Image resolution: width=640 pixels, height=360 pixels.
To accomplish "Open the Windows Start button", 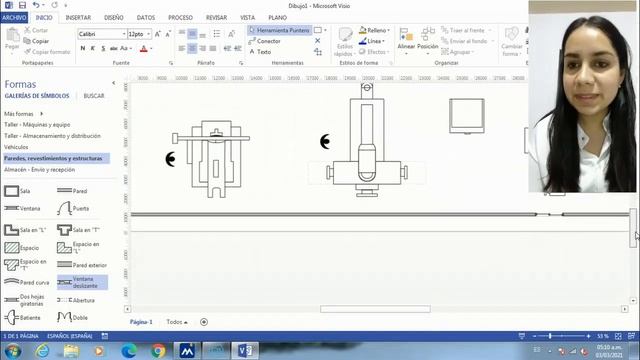I will (13, 351).
